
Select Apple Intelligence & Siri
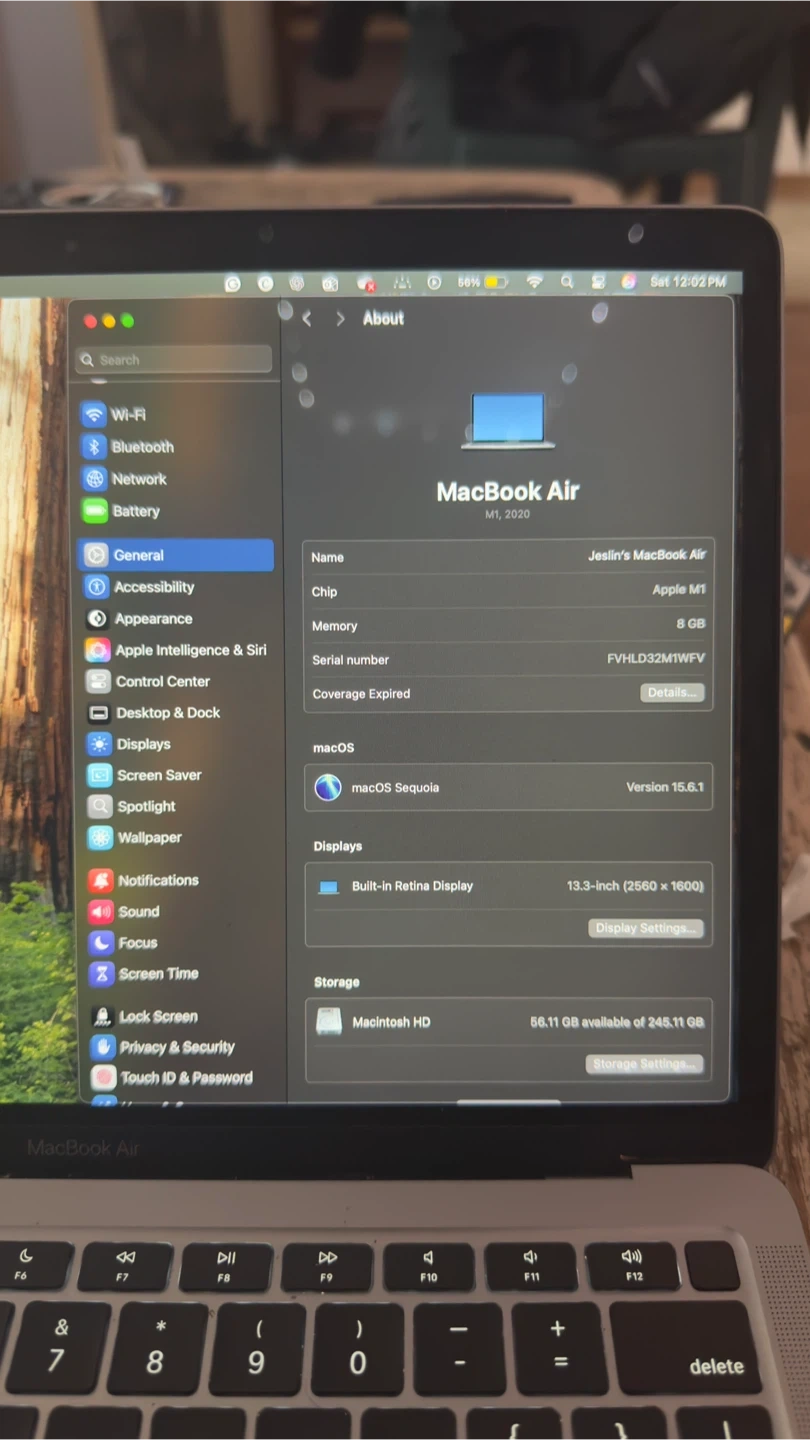click(189, 650)
